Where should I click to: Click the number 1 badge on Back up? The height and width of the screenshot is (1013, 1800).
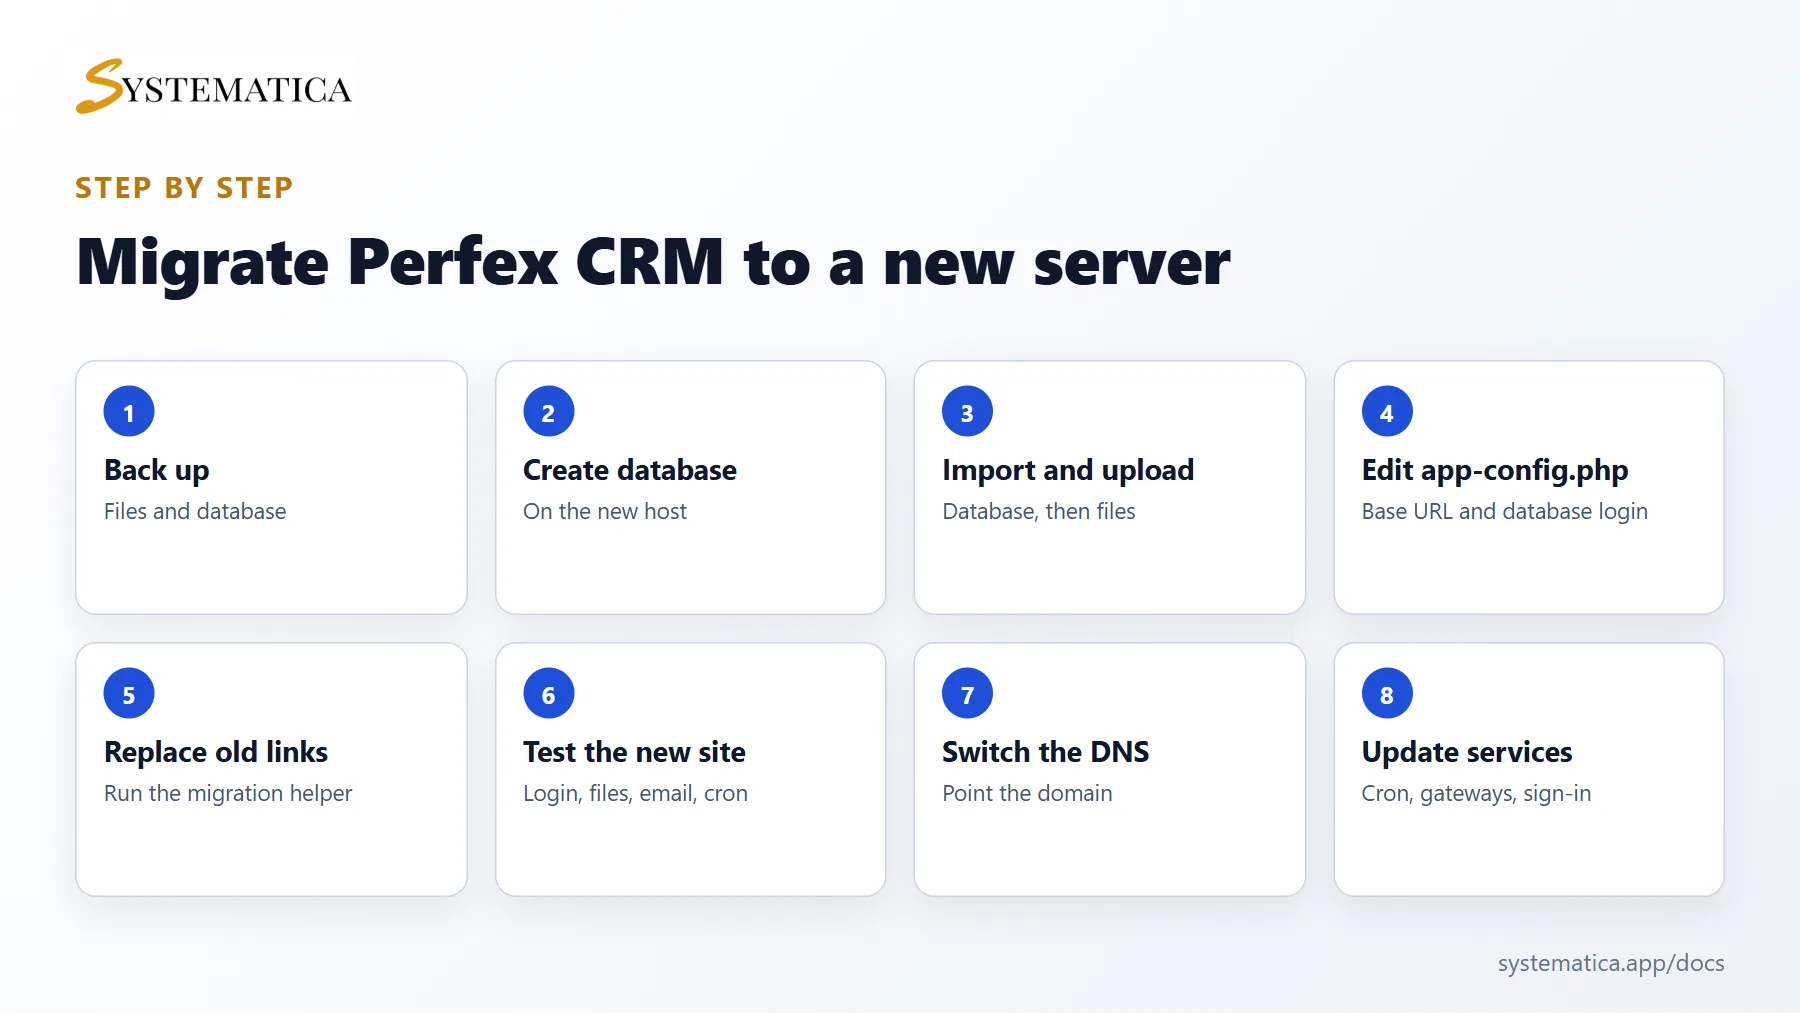[x=129, y=411]
